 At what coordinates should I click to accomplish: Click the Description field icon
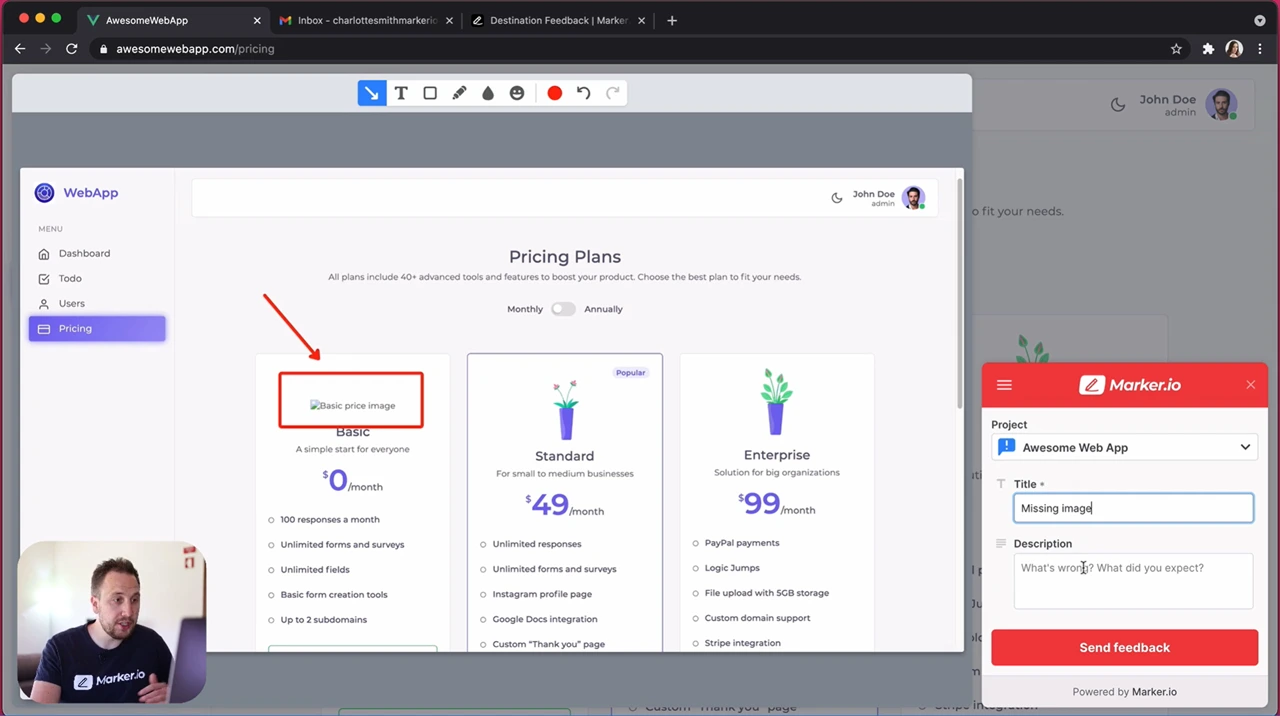pos(1001,544)
